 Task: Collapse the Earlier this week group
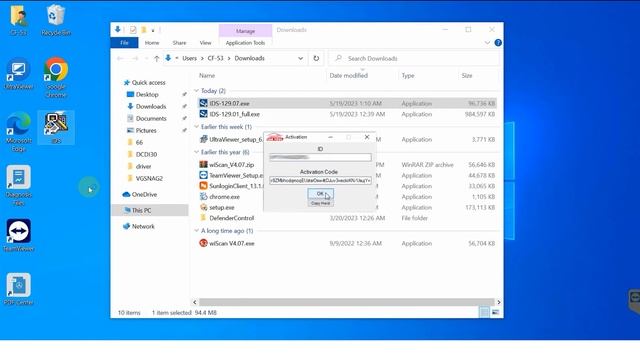click(196, 127)
